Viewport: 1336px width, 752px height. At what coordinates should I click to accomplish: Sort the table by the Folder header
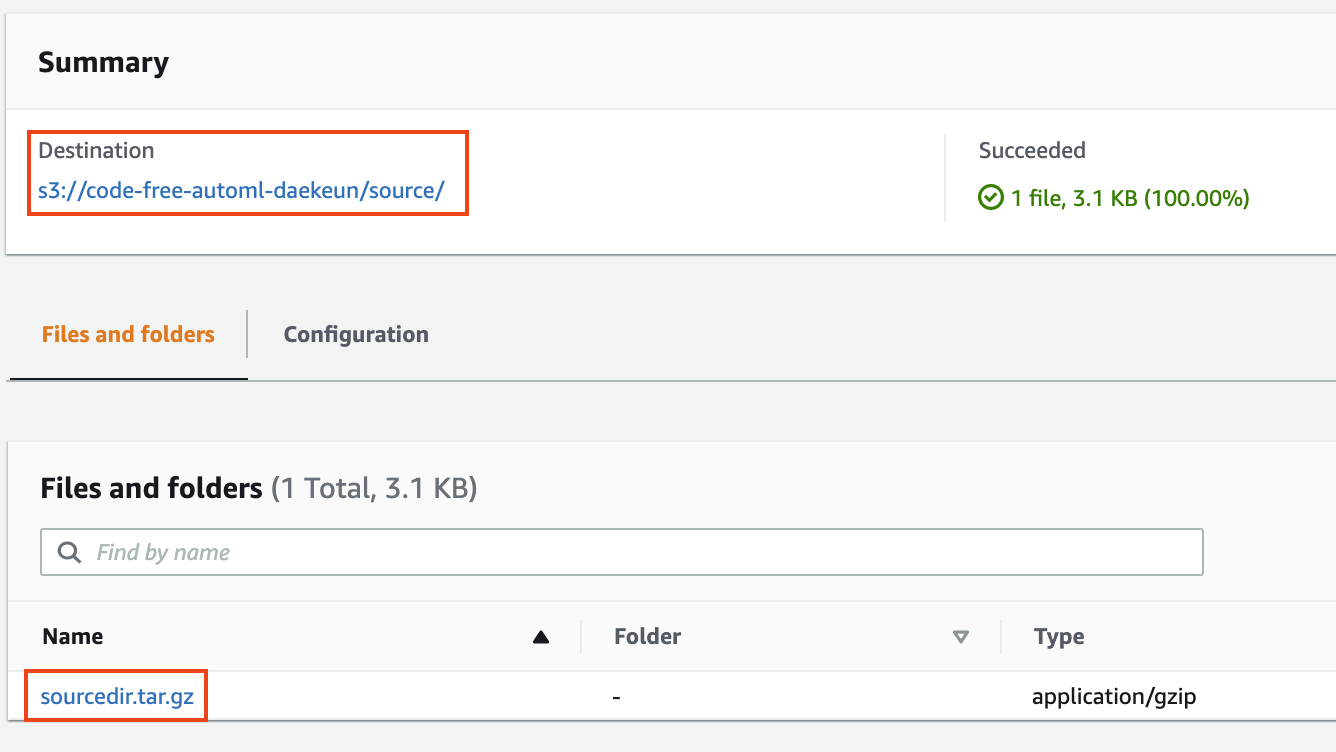[x=647, y=636]
